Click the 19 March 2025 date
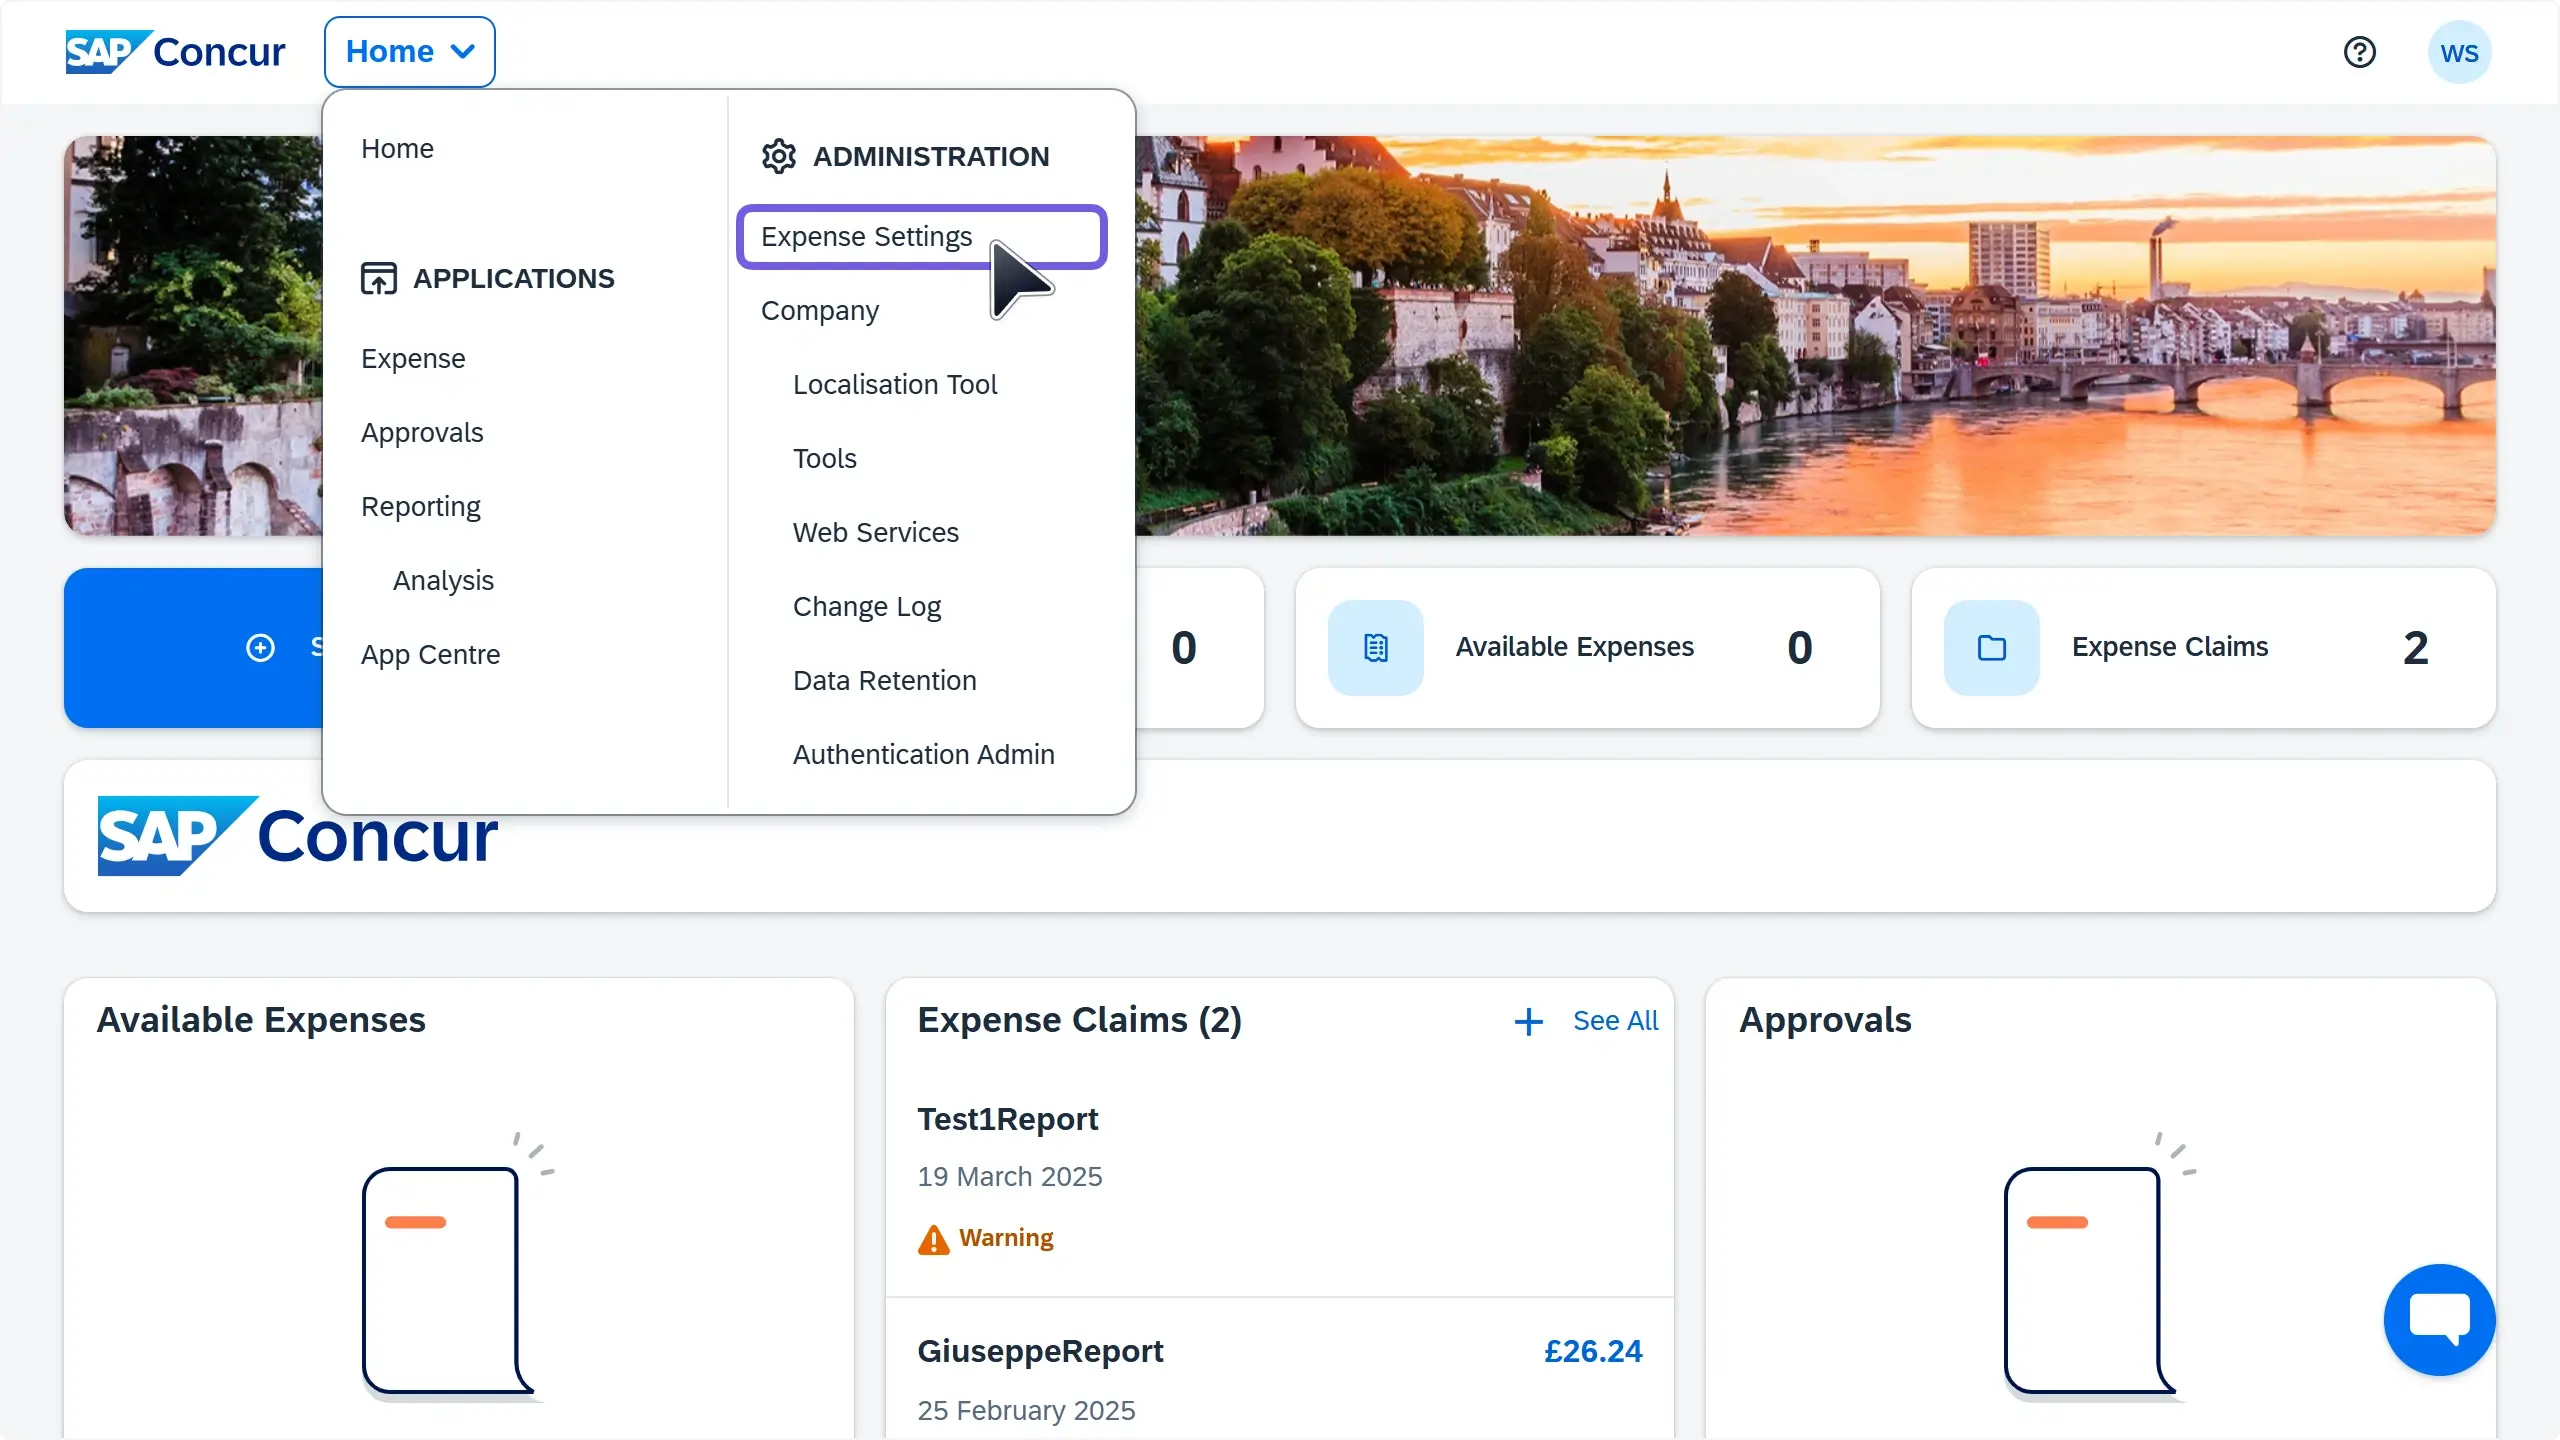Image resolution: width=2560 pixels, height=1440 pixels. pyautogui.click(x=1010, y=1177)
